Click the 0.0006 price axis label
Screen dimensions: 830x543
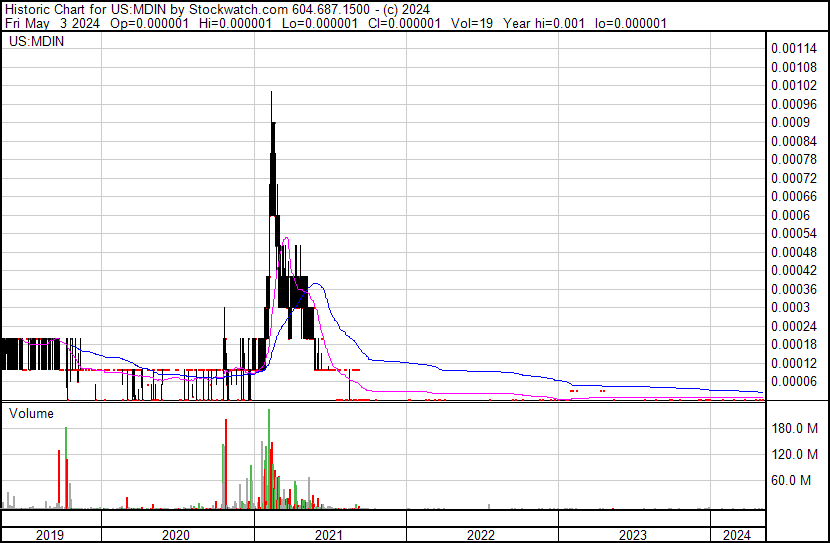(790, 215)
